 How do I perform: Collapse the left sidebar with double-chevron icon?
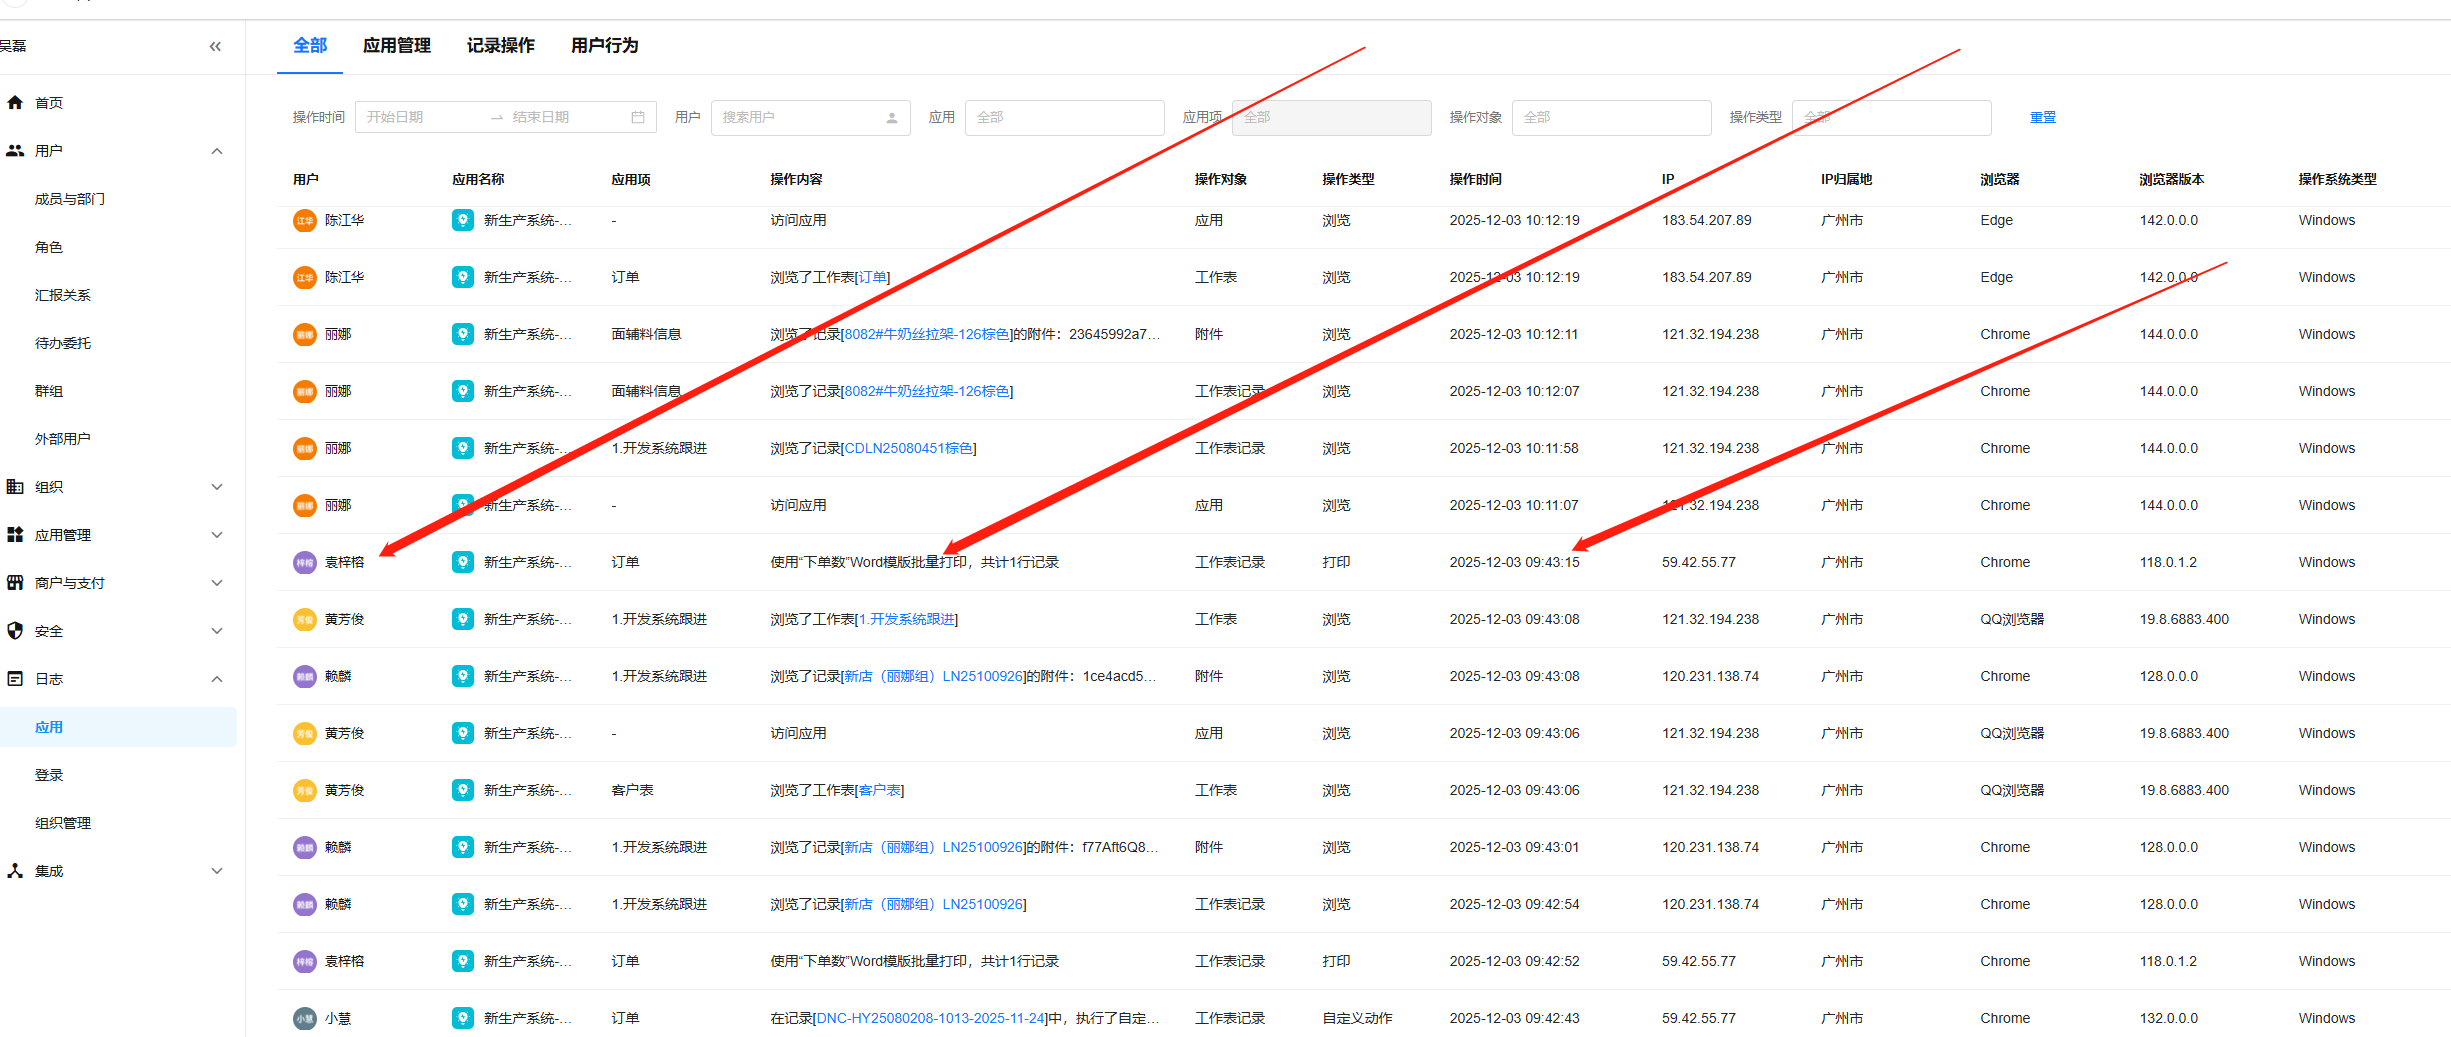pyautogui.click(x=215, y=46)
